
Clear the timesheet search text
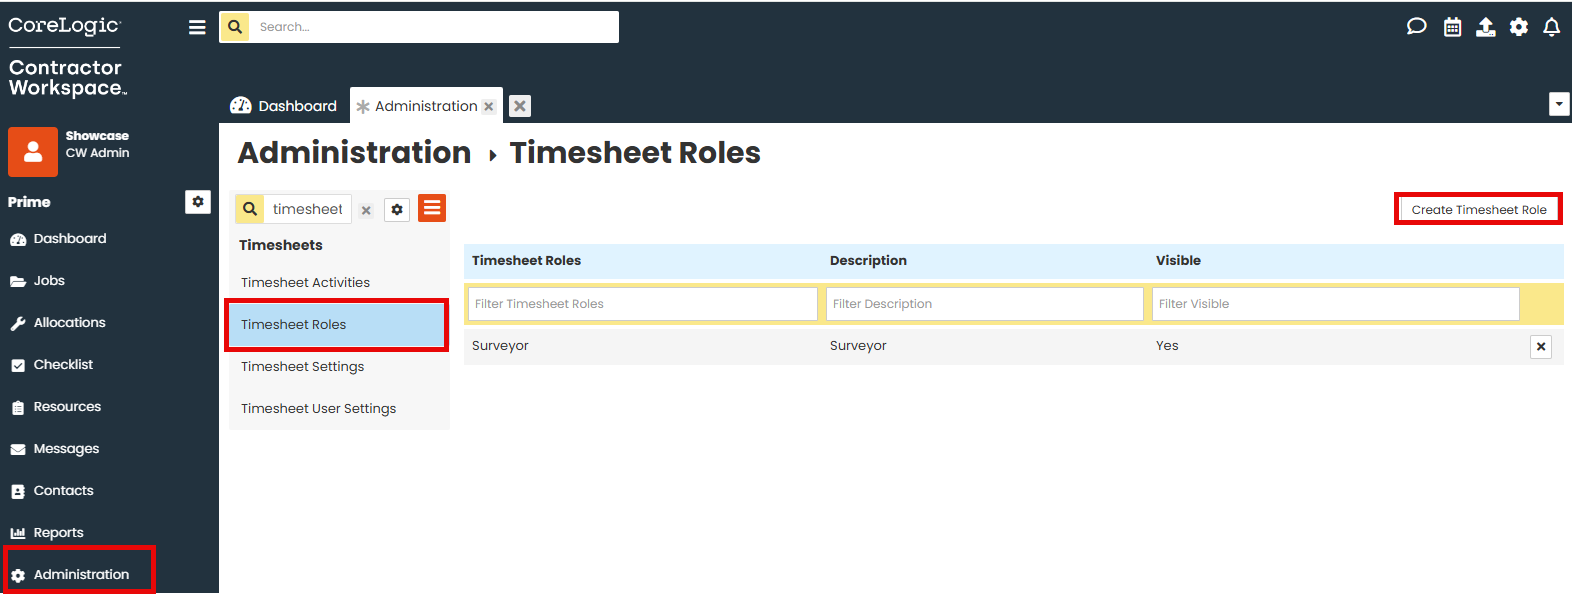pyautogui.click(x=366, y=210)
